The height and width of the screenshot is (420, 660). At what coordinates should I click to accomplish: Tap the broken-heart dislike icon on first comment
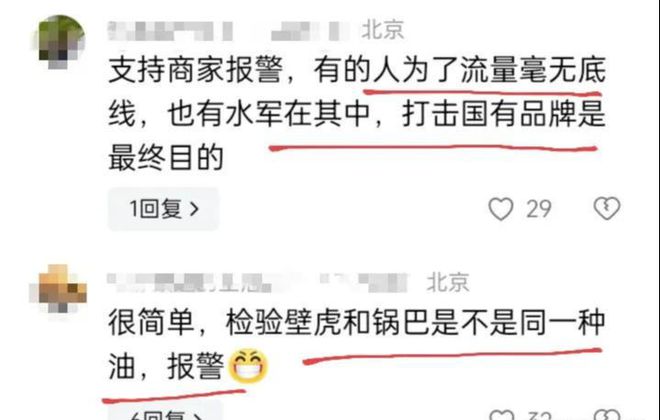coord(607,208)
